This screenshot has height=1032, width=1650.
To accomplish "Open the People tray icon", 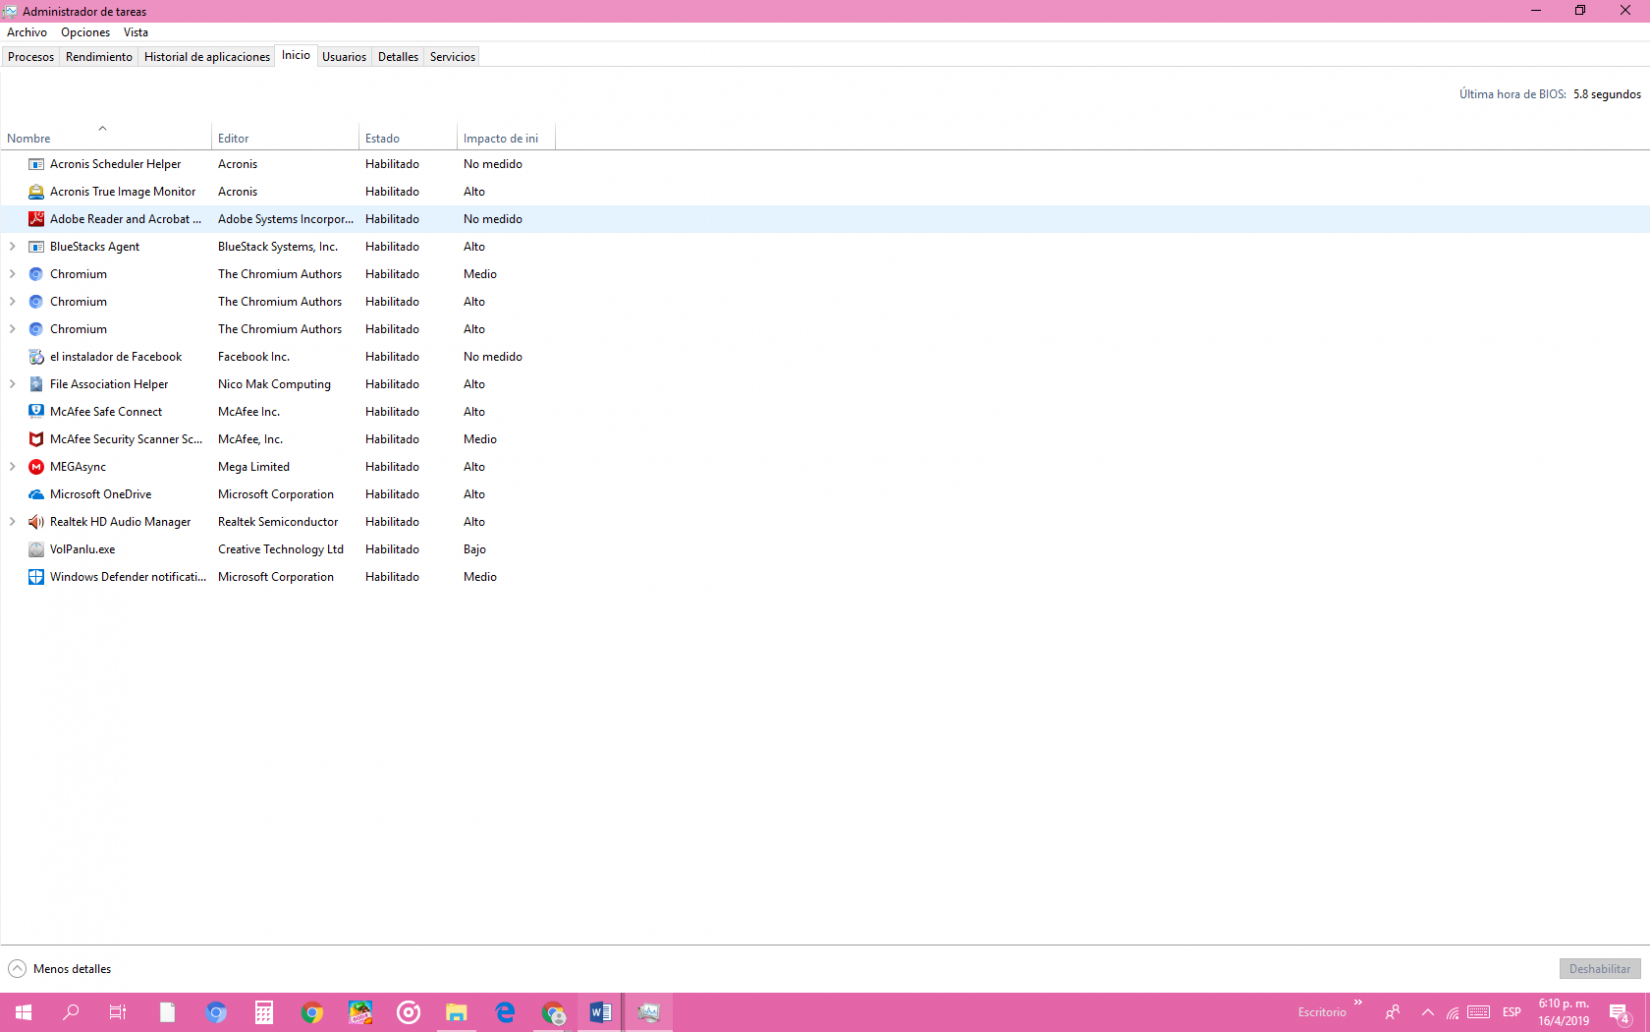I will [1392, 1012].
